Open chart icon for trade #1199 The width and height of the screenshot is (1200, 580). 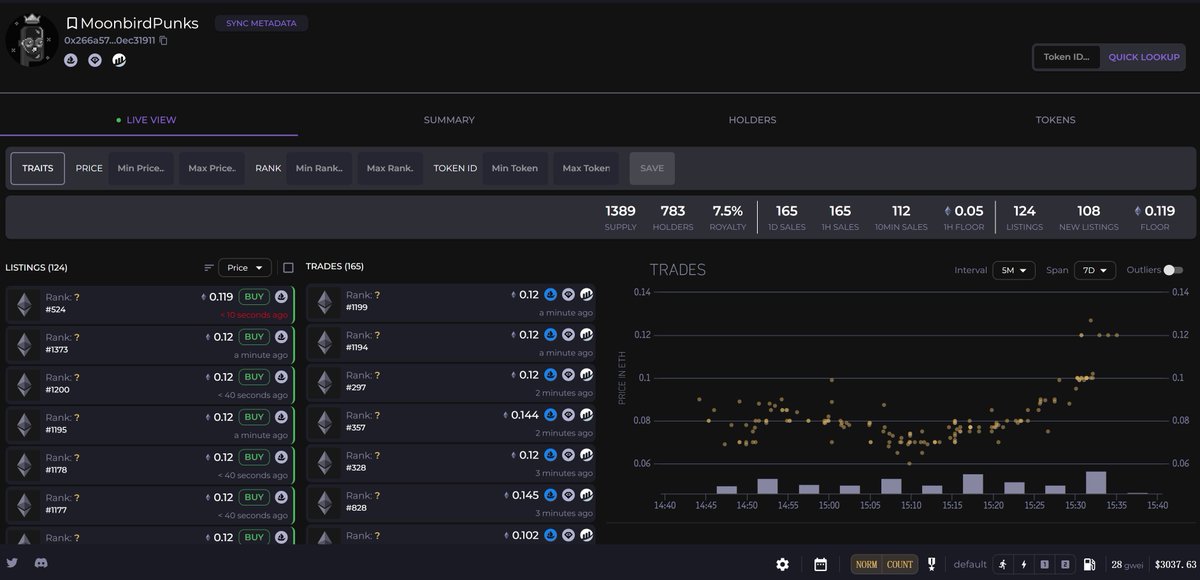(586, 295)
